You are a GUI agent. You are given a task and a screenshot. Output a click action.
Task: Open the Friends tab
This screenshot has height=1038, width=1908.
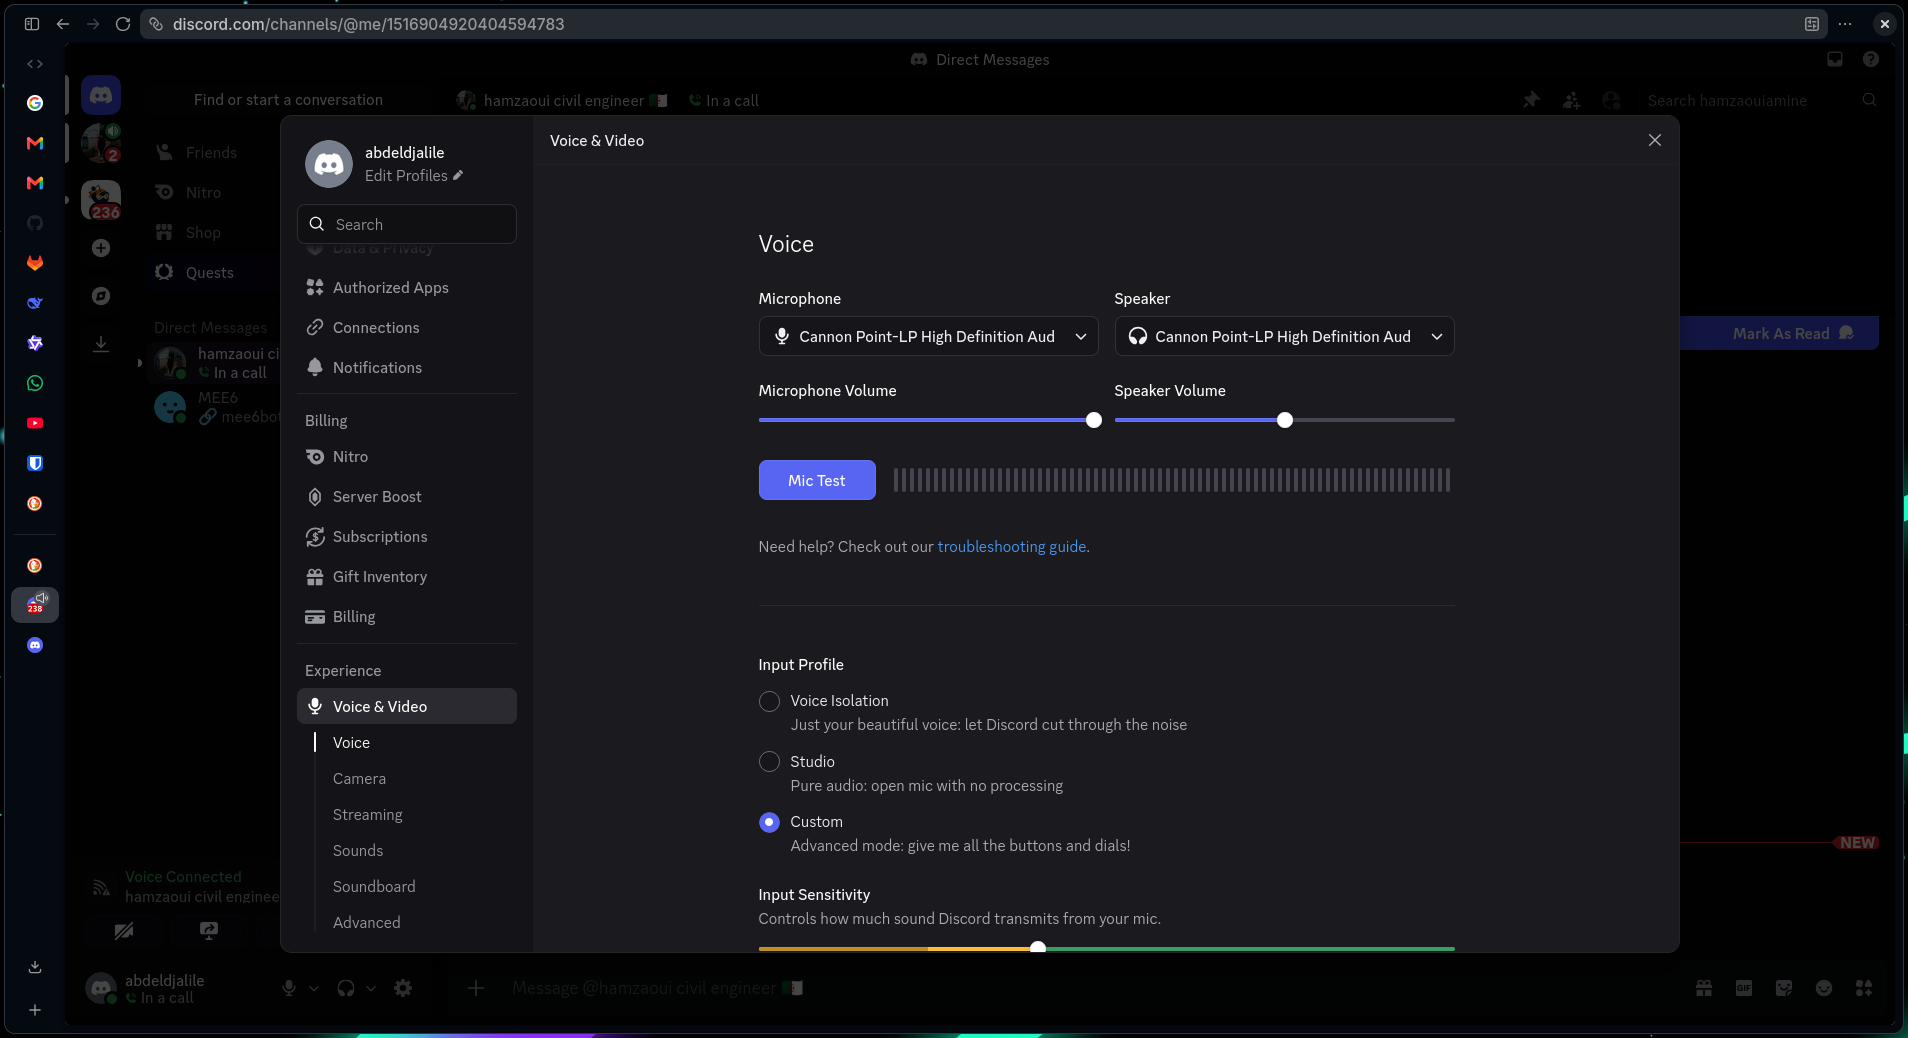[210, 152]
